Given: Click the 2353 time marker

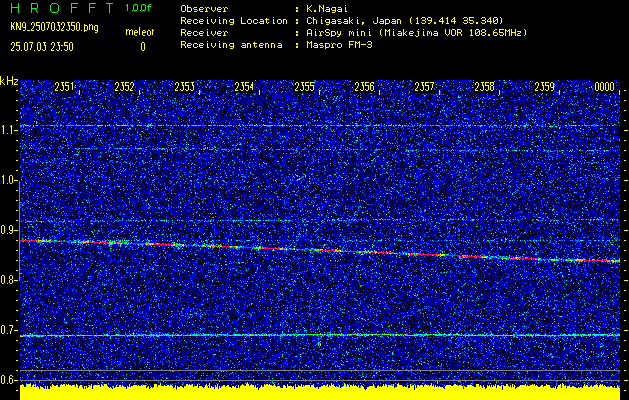Looking at the screenshot, I should coord(184,87).
